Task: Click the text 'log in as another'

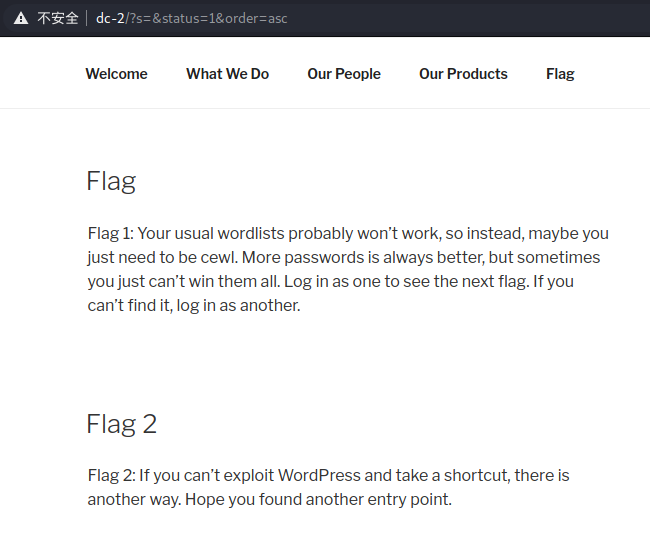Action: [x=238, y=306]
